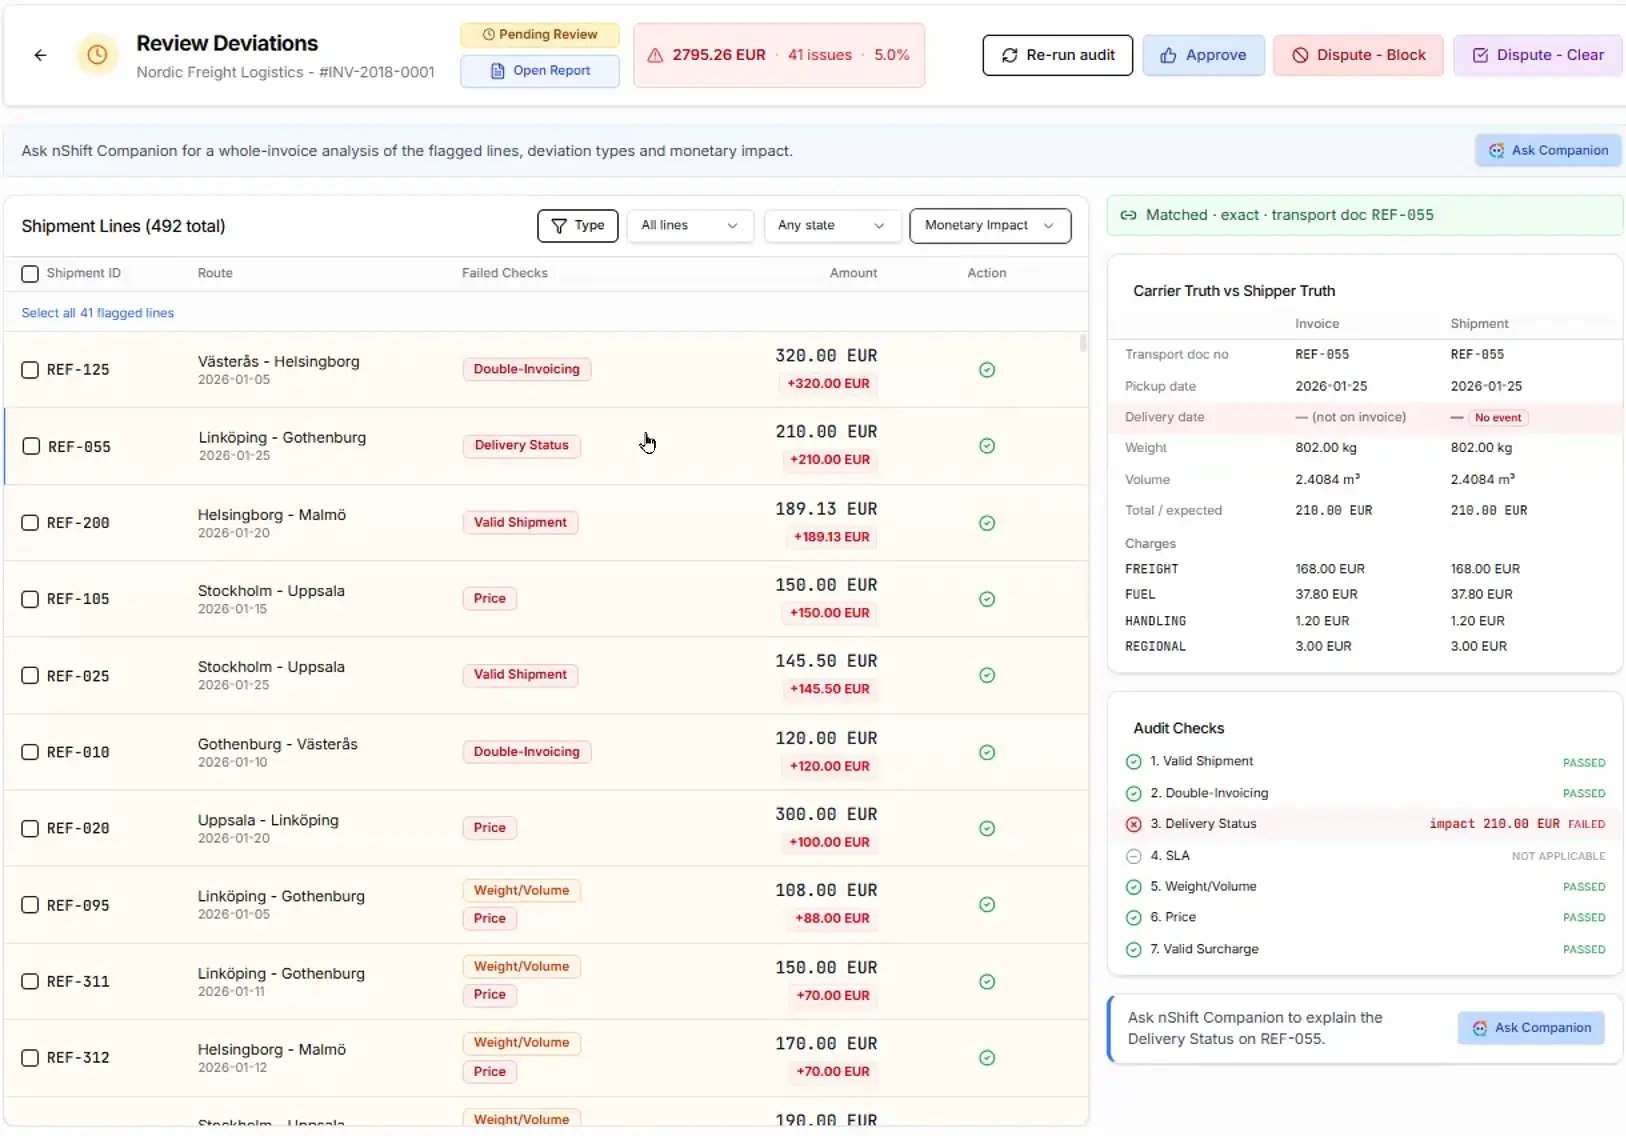1626x1136 pixels.
Task: Open the Monetary Impact sort dropdown
Action: (x=990, y=226)
